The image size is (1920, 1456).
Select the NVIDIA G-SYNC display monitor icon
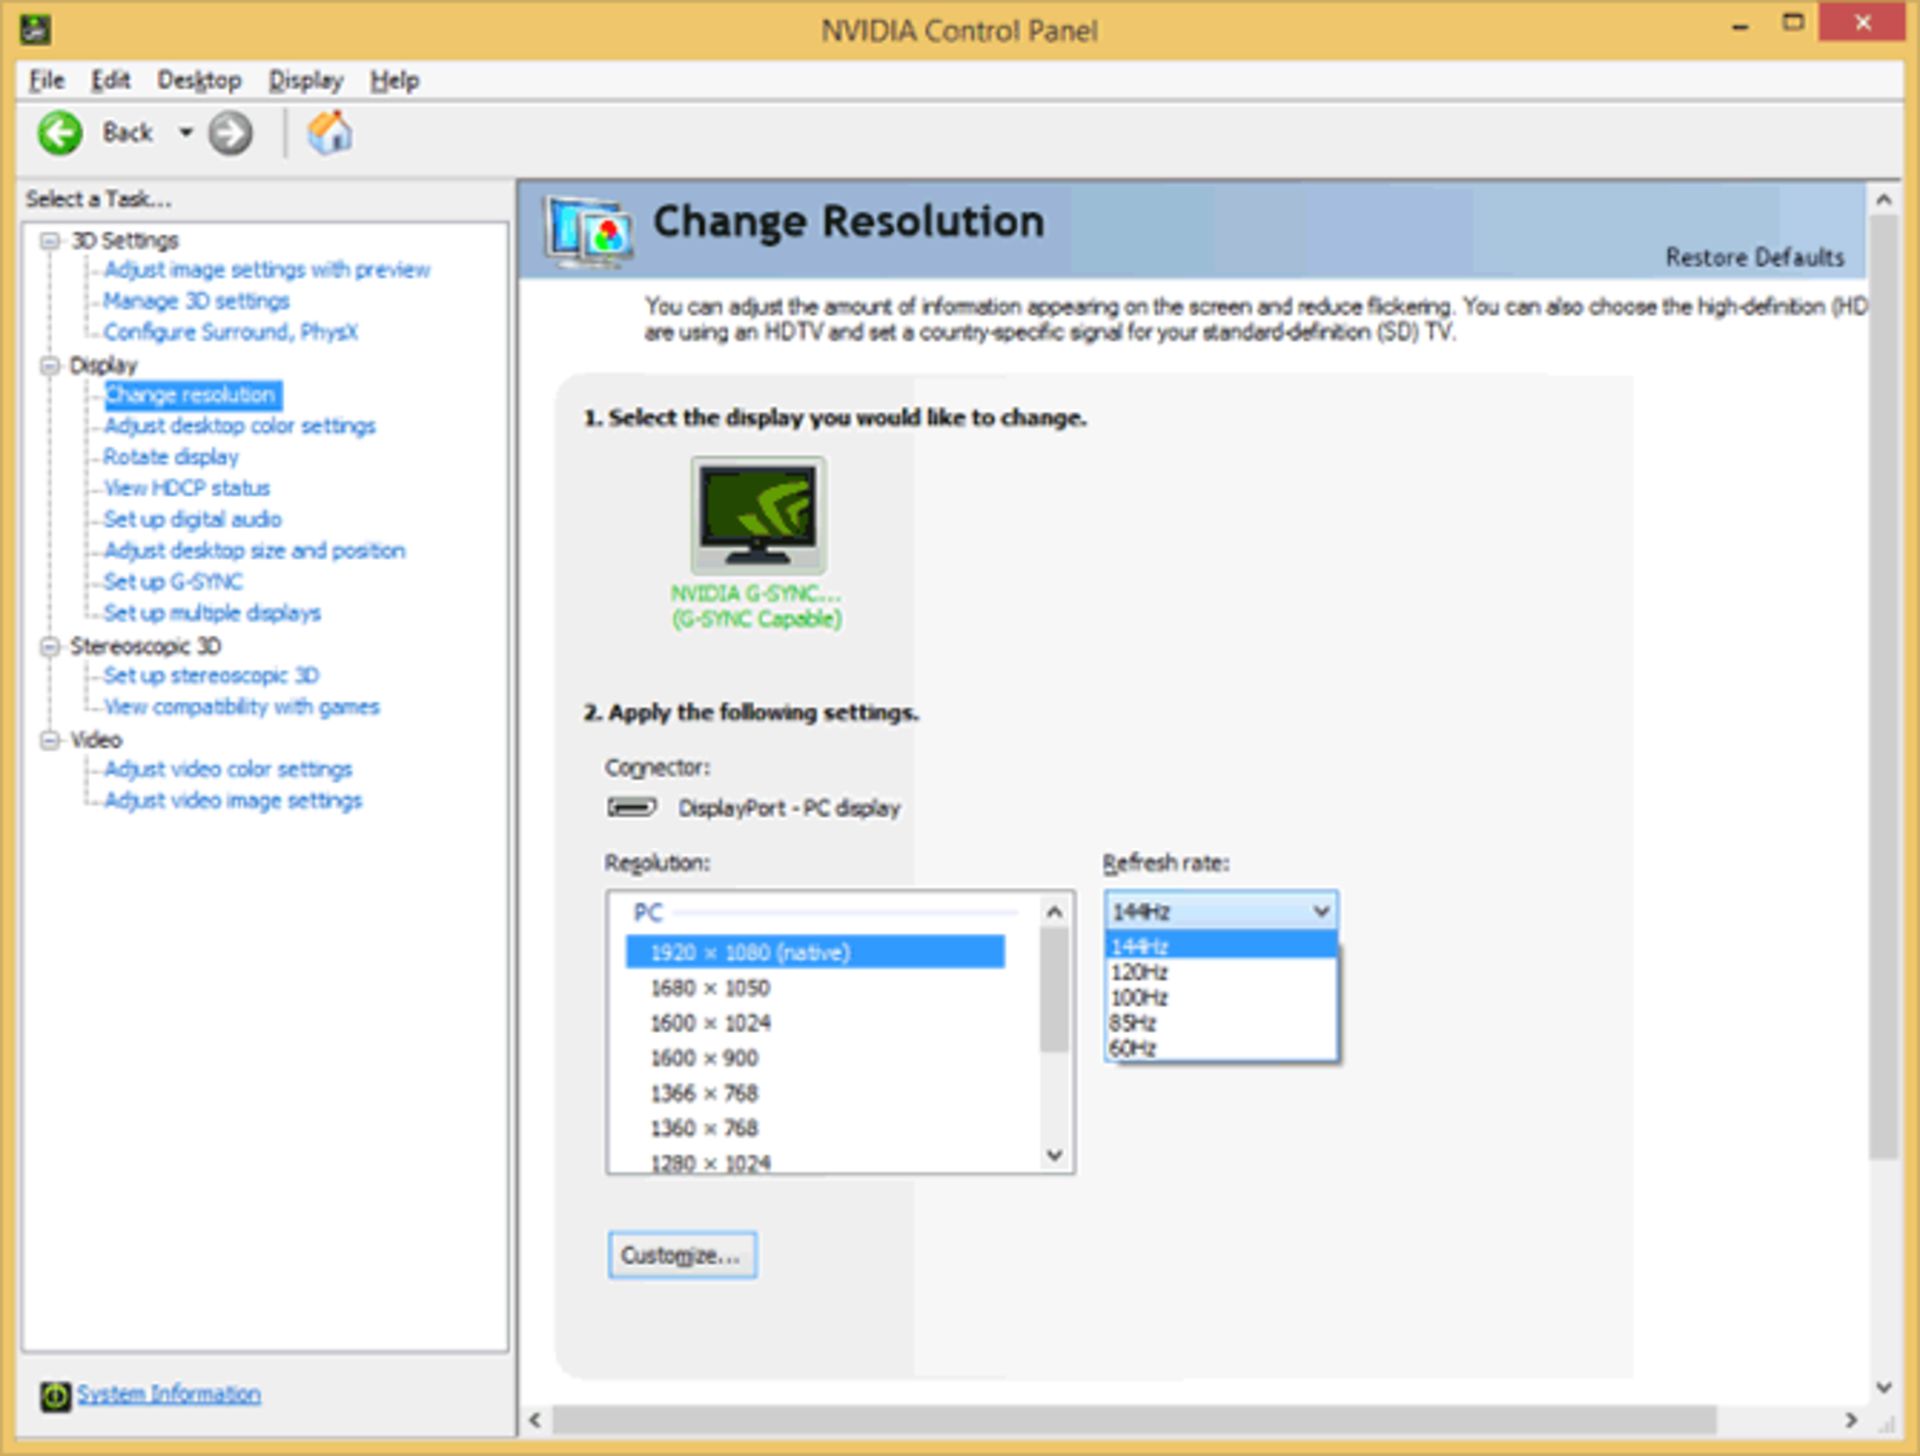pyautogui.click(x=757, y=515)
